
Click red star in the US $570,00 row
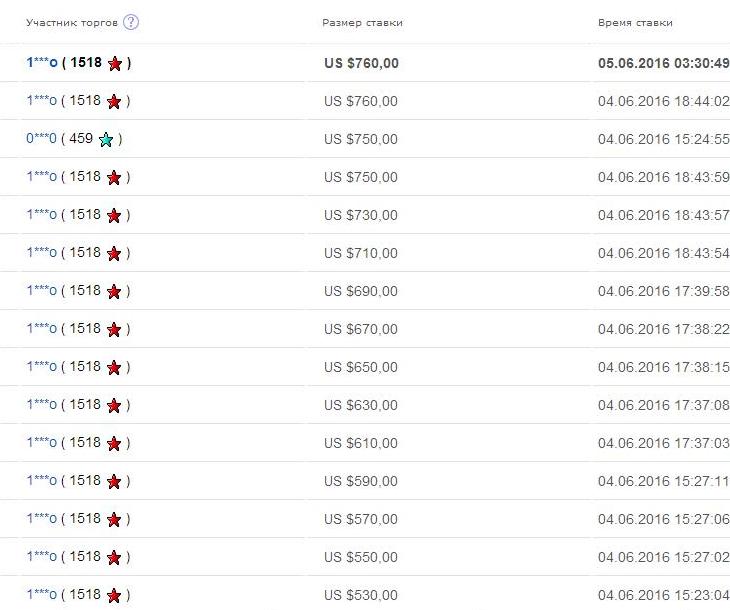point(114,519)
